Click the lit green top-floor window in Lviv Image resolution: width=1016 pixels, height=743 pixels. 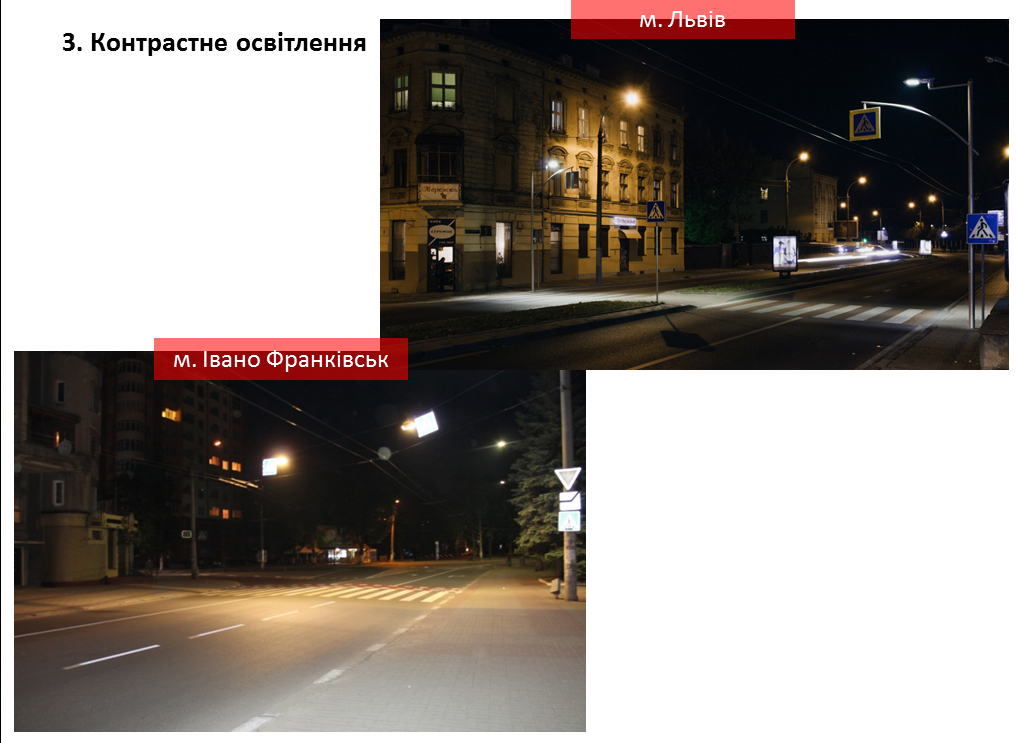click(x=442, y=90)
